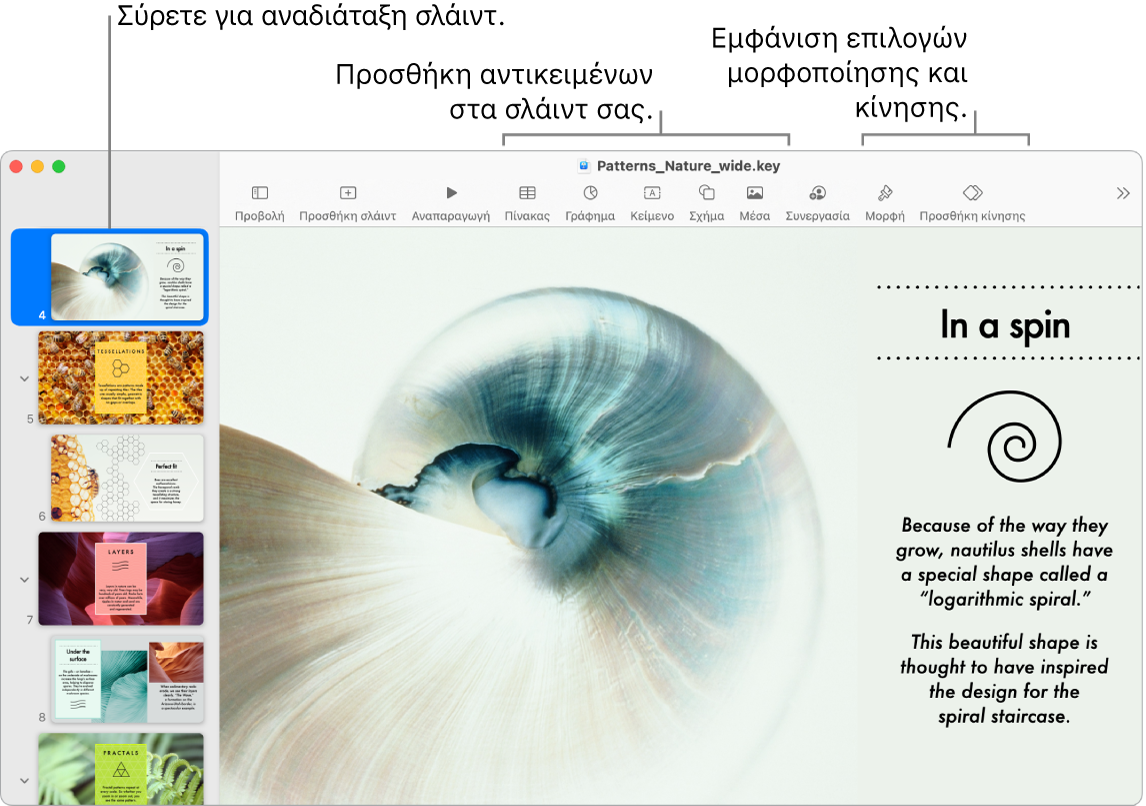Insert a shape with the Σχήμα icon
Screen dimensions: 1146x806
point(706,192)
